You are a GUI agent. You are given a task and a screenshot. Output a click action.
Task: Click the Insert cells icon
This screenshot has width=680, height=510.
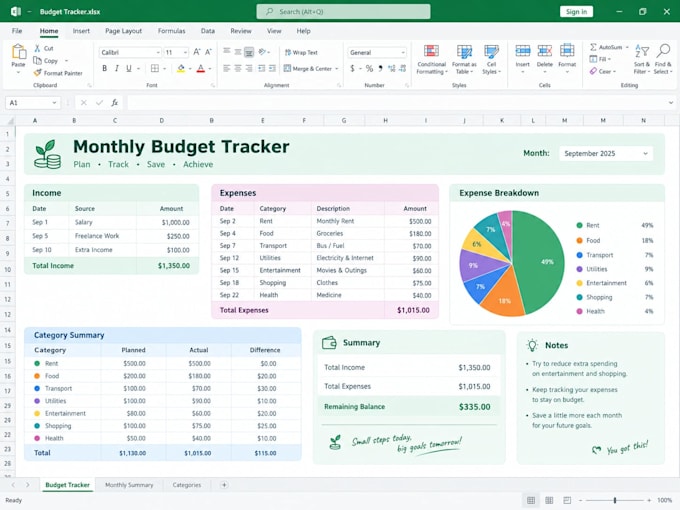[523, 51]
